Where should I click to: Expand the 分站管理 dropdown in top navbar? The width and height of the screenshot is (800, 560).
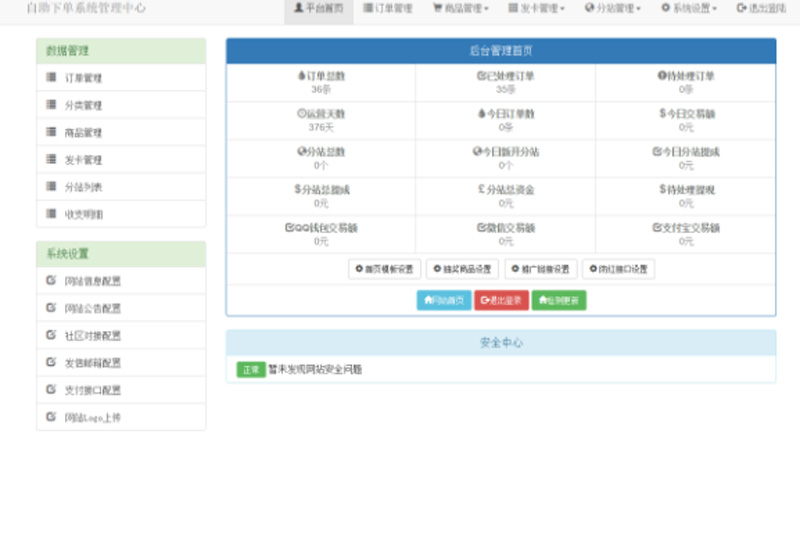pos(612,8)
